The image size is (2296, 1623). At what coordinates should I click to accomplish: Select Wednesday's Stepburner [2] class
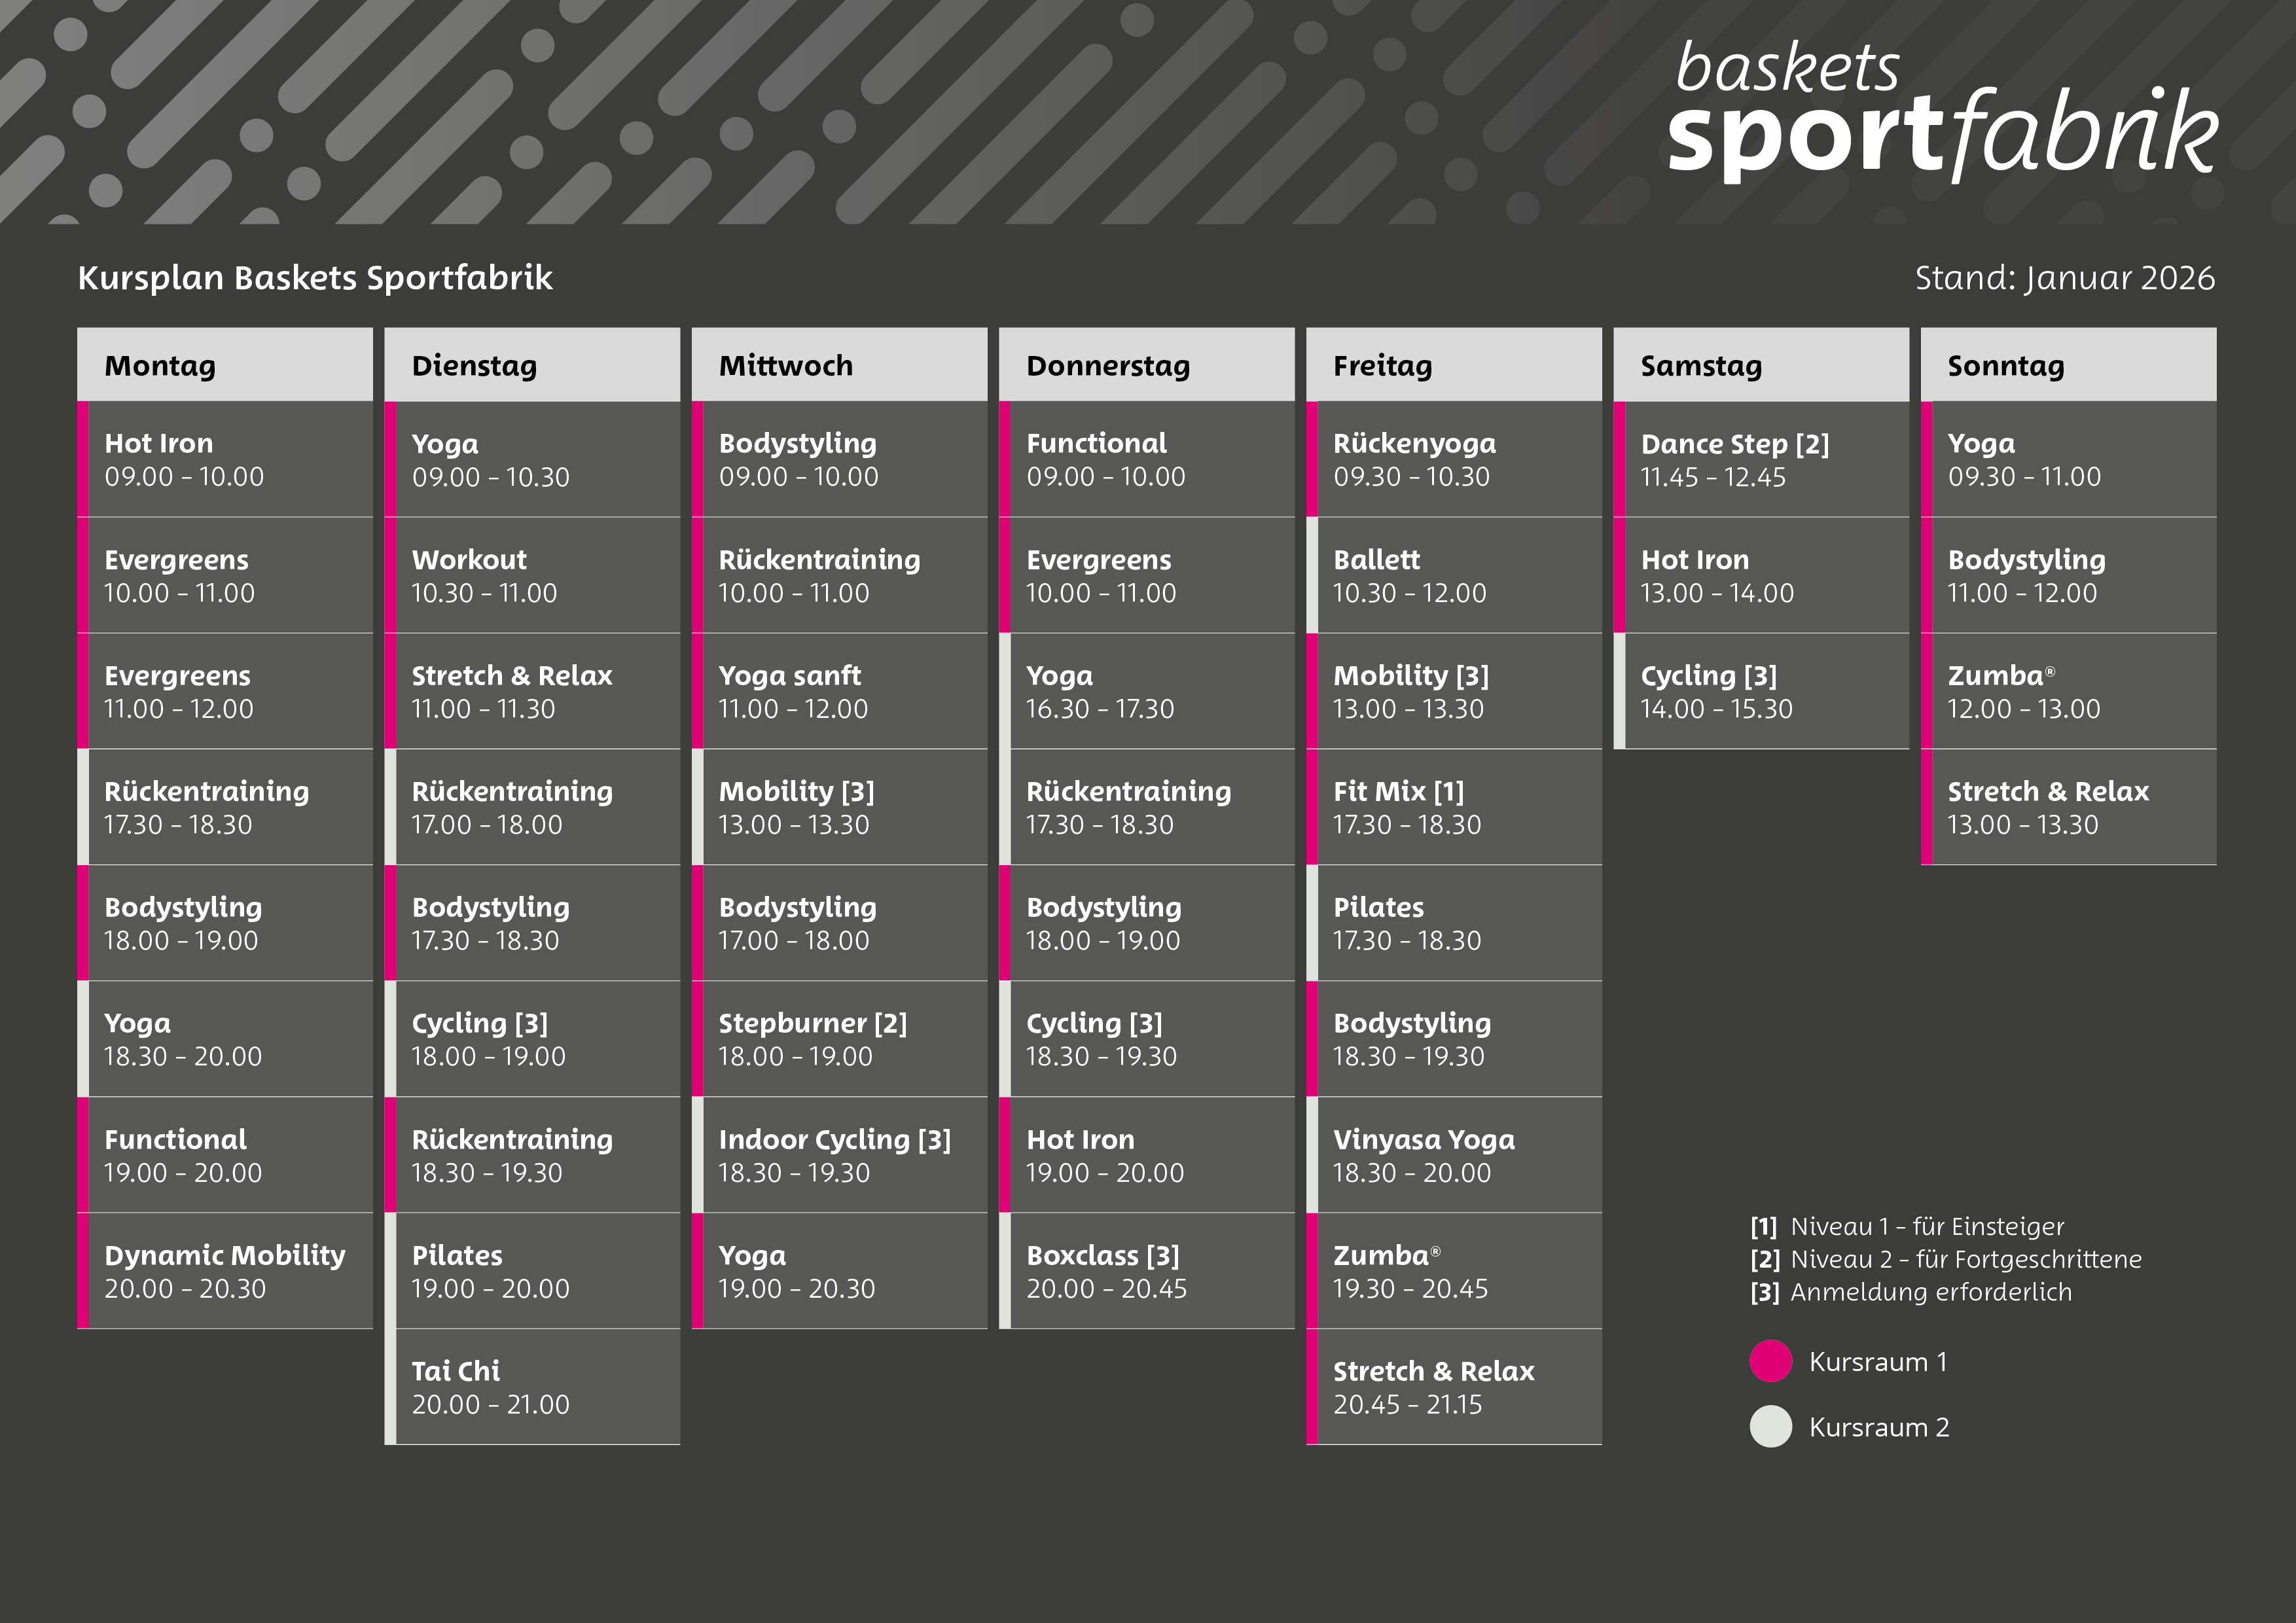[839, 1039]
